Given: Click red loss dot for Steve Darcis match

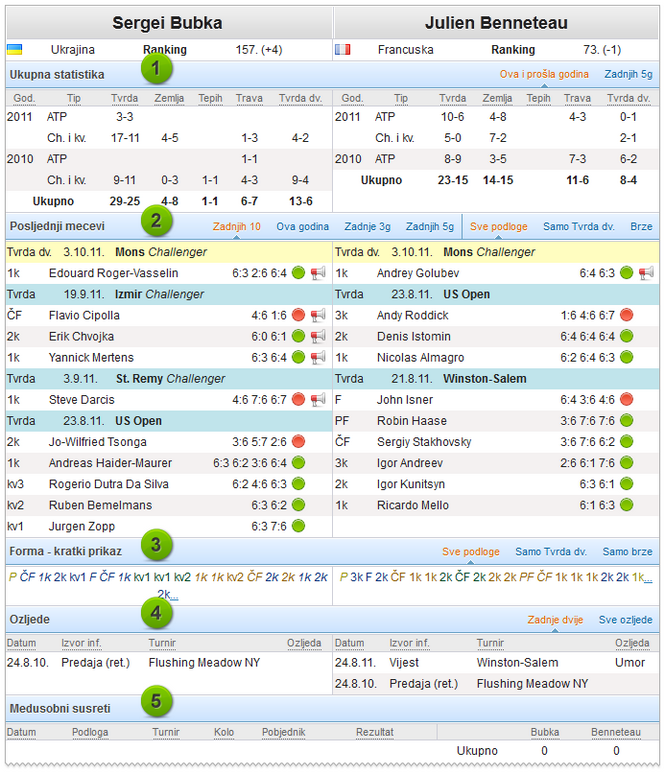Looking at the screenshot, I should (x=298, y=399).
